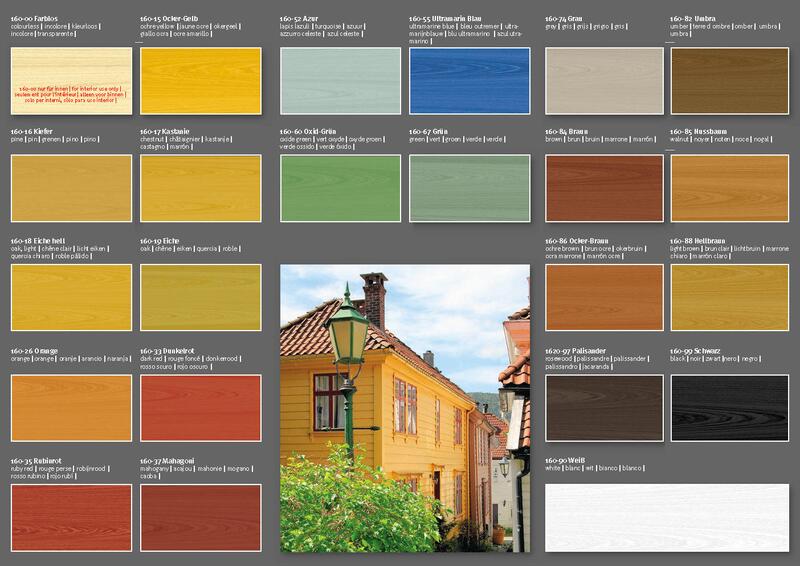
Task: Select the 160-84 Braun brown swatch
Action: pyautogui.click(x=604, y=188)
